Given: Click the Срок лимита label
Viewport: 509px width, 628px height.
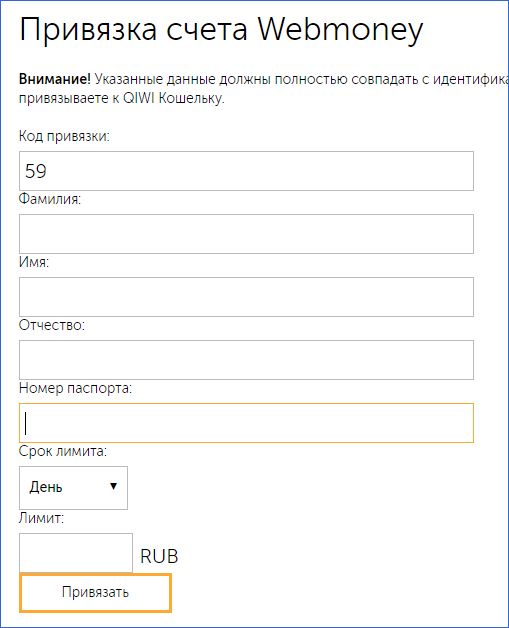Looking at the screenshot, I should point(62,451).
